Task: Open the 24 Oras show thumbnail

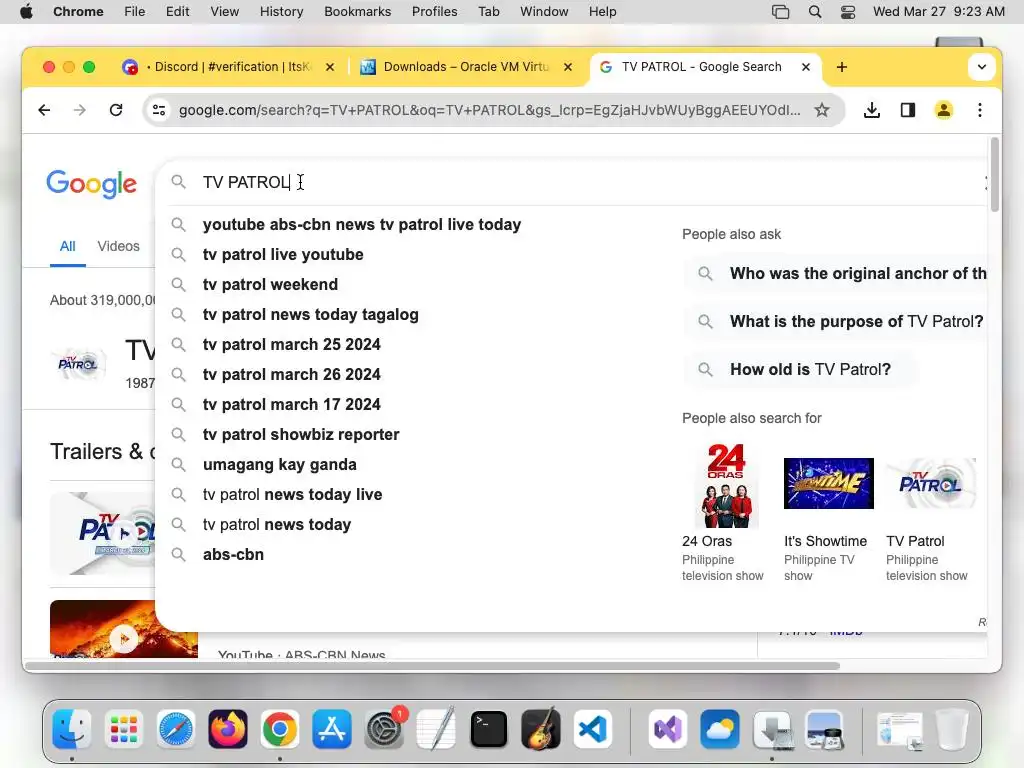Action: click(726, 485)
